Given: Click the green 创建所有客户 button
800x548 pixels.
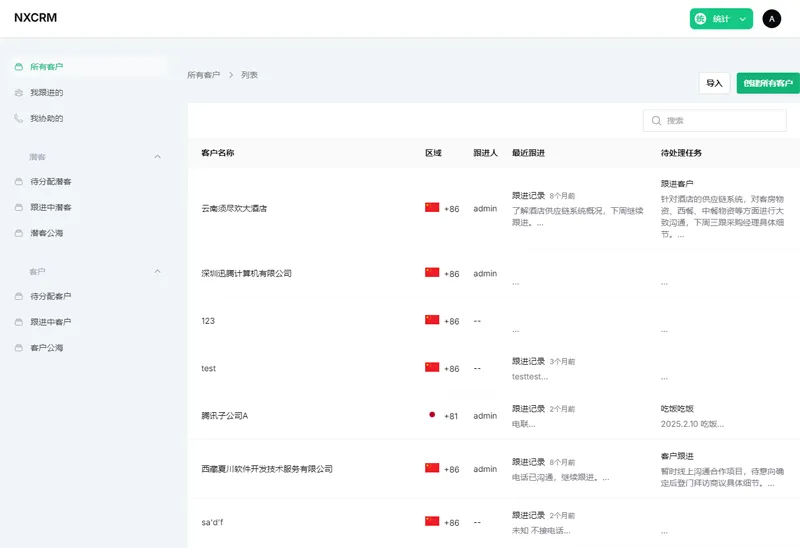Looking at the screenshot, I should (768, 84).
